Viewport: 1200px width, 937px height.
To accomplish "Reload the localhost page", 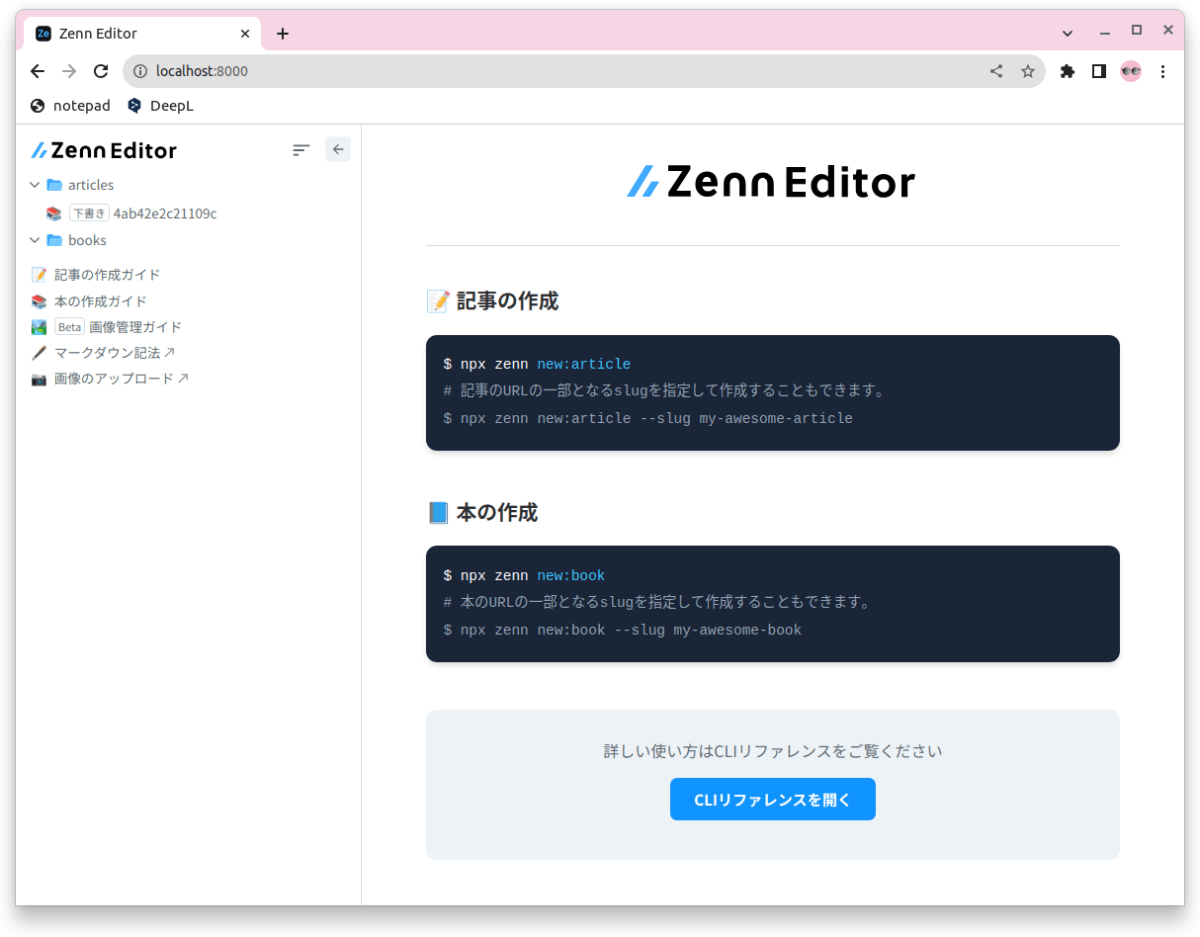I will point(100,71).
